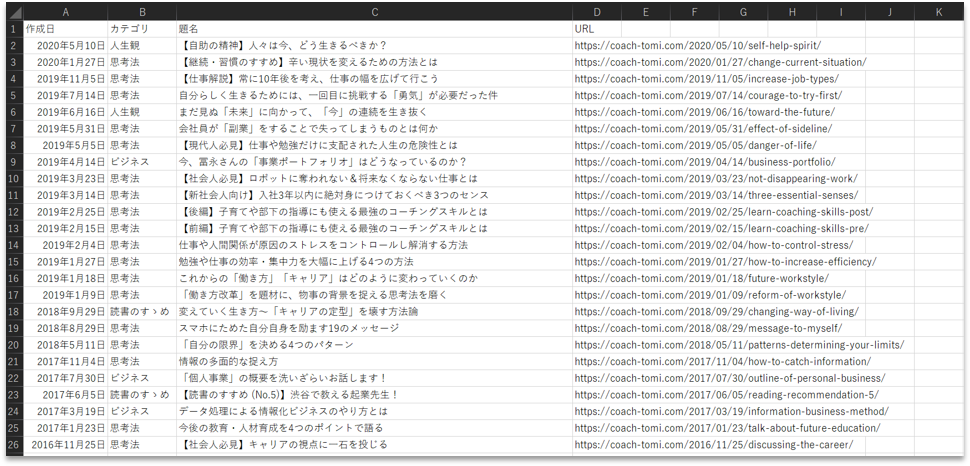This screenshot has width=970, height=466.
Task: Click the 作成日 header cell
Action: tap(65, 29)
